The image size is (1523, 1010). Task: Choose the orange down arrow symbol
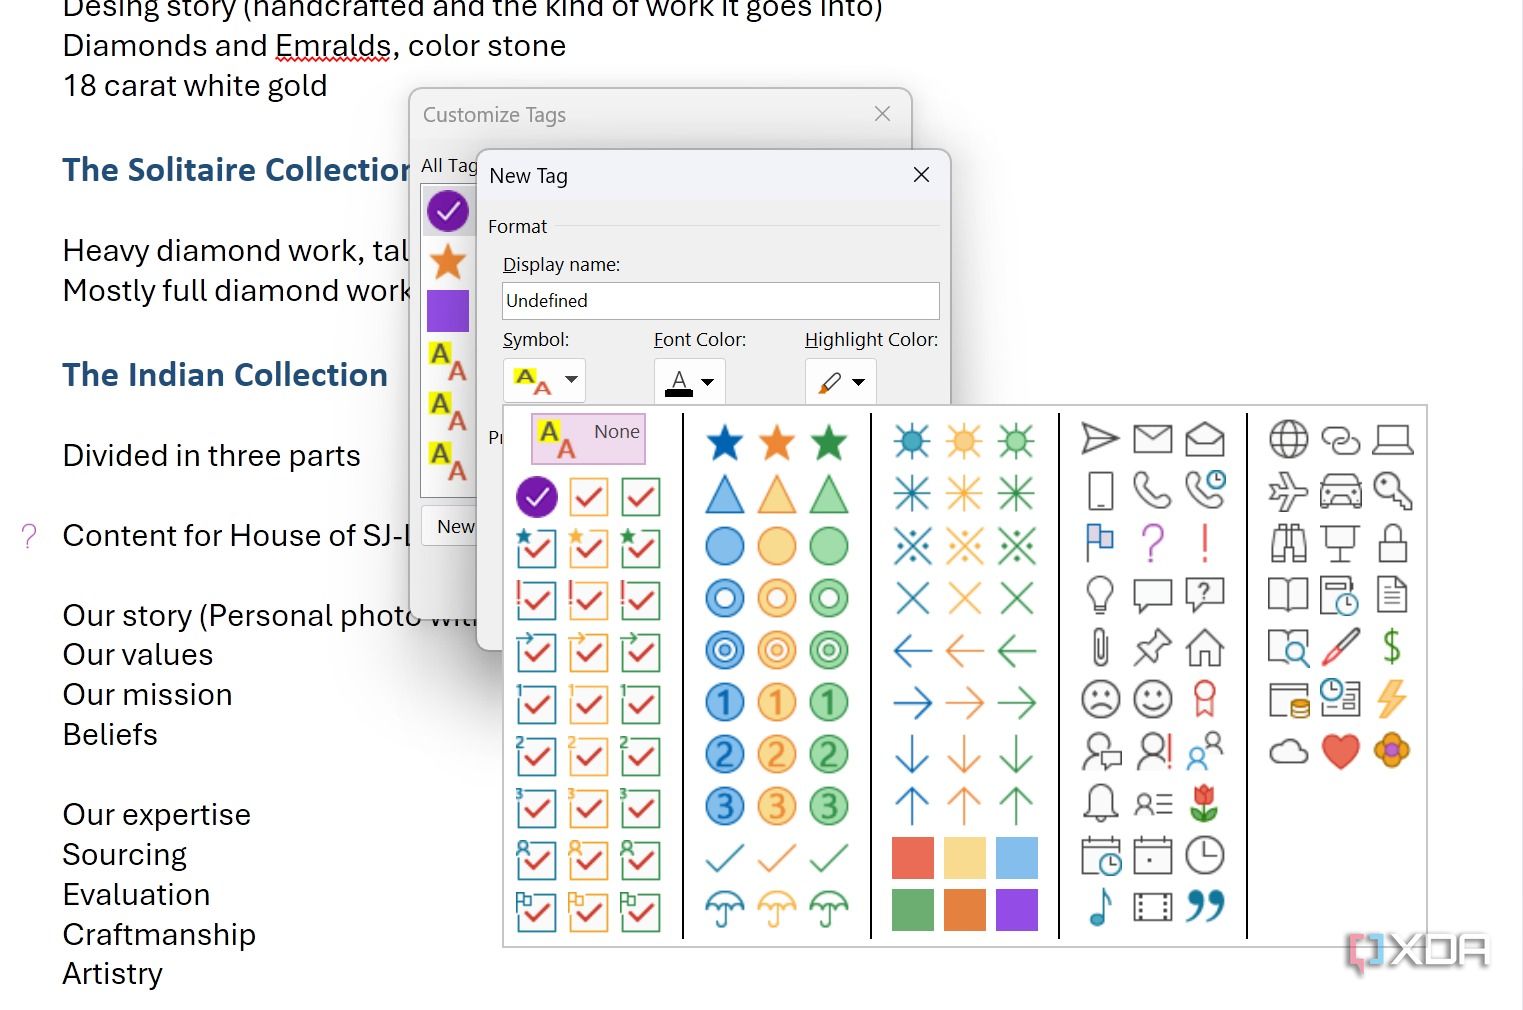coord(965,754)
